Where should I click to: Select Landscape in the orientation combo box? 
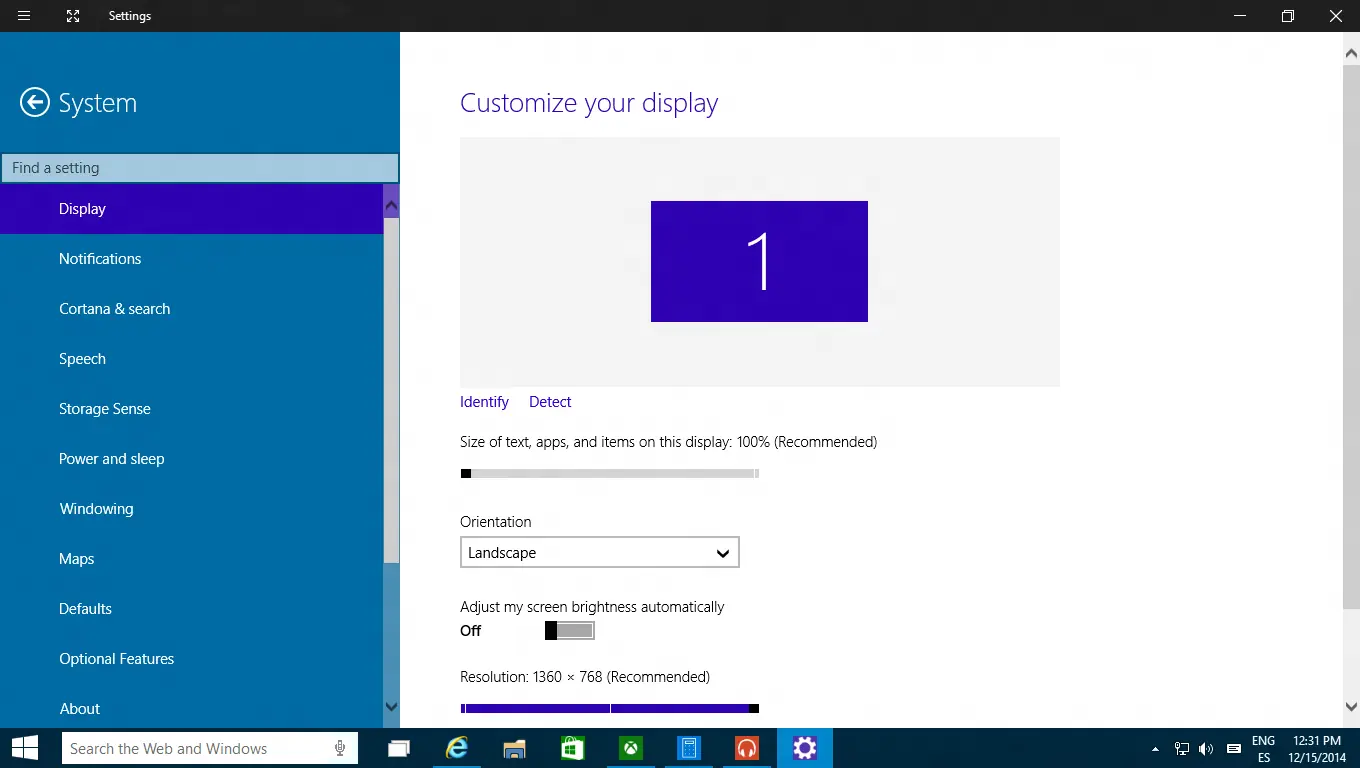point(600,552)
